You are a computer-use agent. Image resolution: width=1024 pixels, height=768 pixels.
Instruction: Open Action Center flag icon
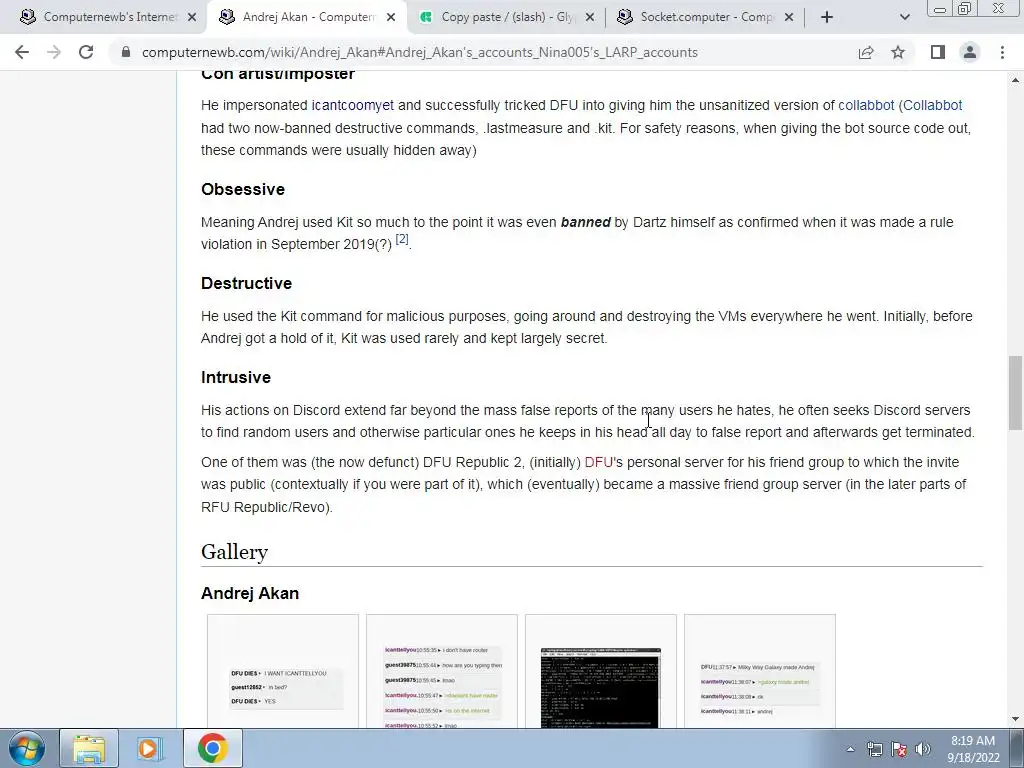[899, 749]
